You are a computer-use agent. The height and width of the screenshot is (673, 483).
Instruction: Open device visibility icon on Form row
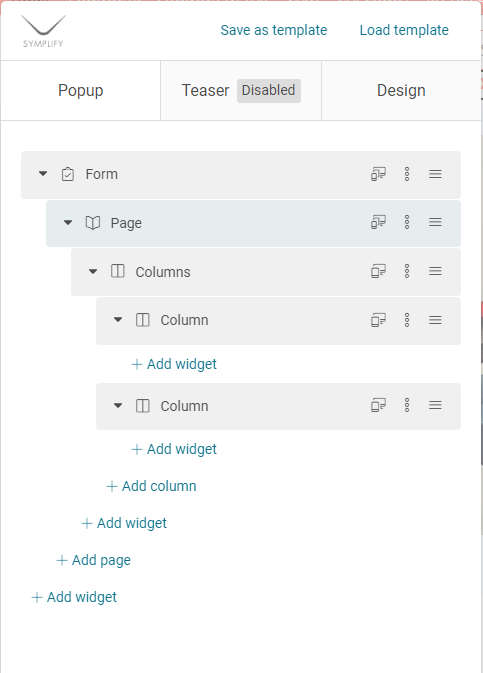[378, 174]
